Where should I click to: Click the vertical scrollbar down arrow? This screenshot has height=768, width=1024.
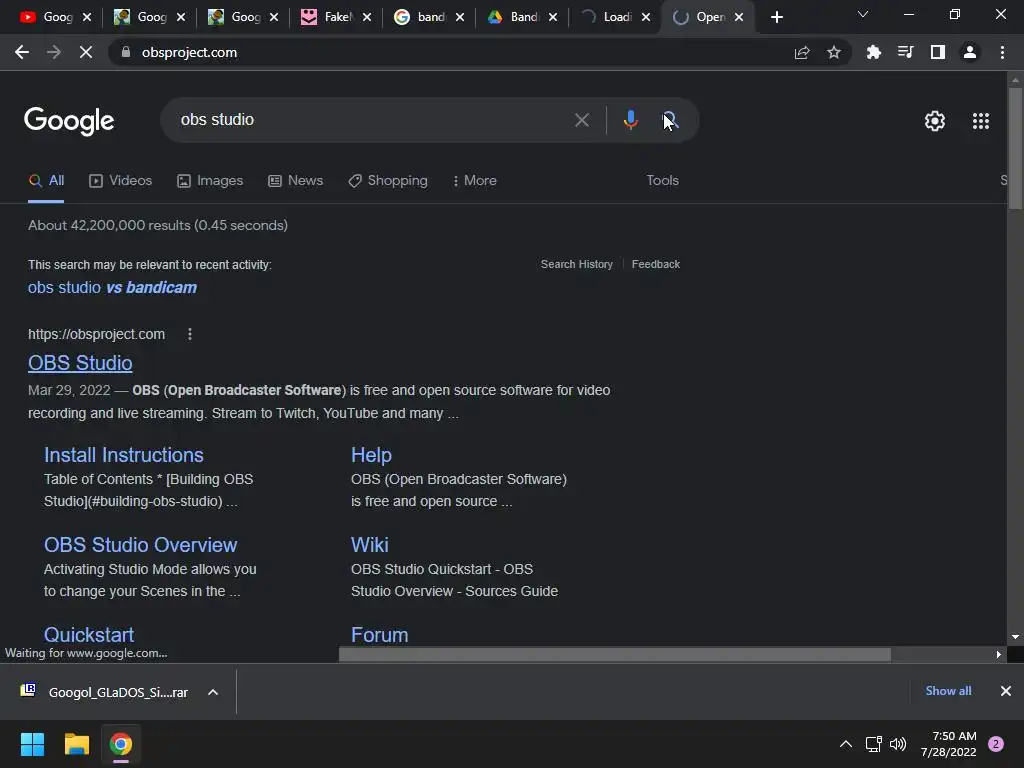pos(1015,637)
